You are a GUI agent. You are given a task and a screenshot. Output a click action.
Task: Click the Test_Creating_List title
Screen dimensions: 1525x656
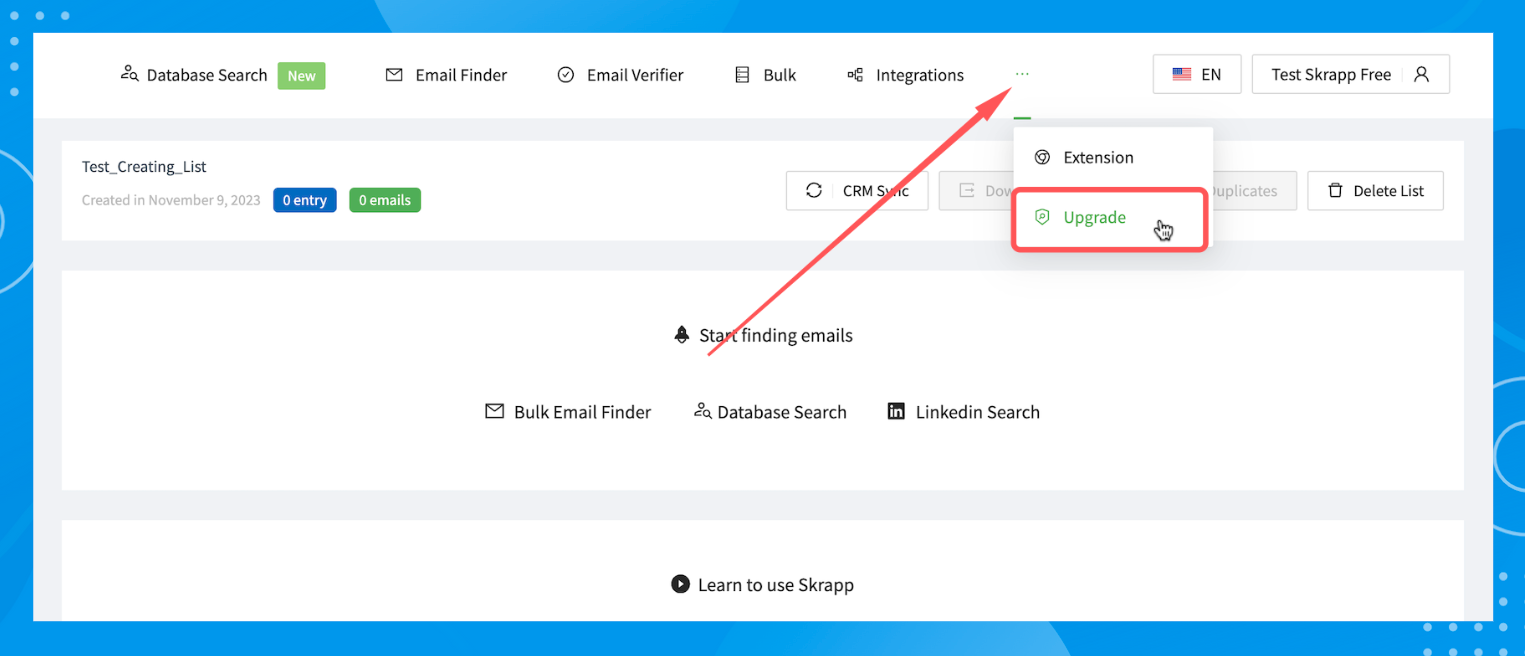[144, 167]
